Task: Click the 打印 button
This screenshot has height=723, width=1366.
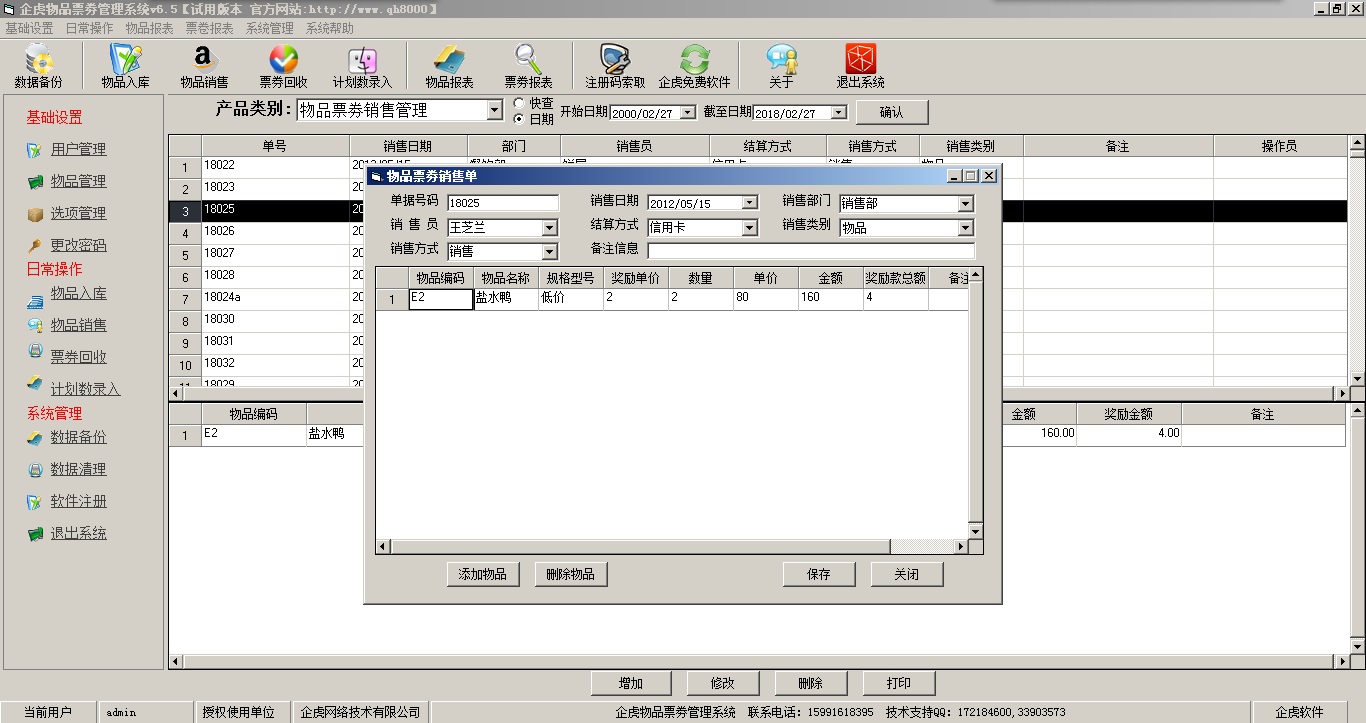Action: (899, 683)
